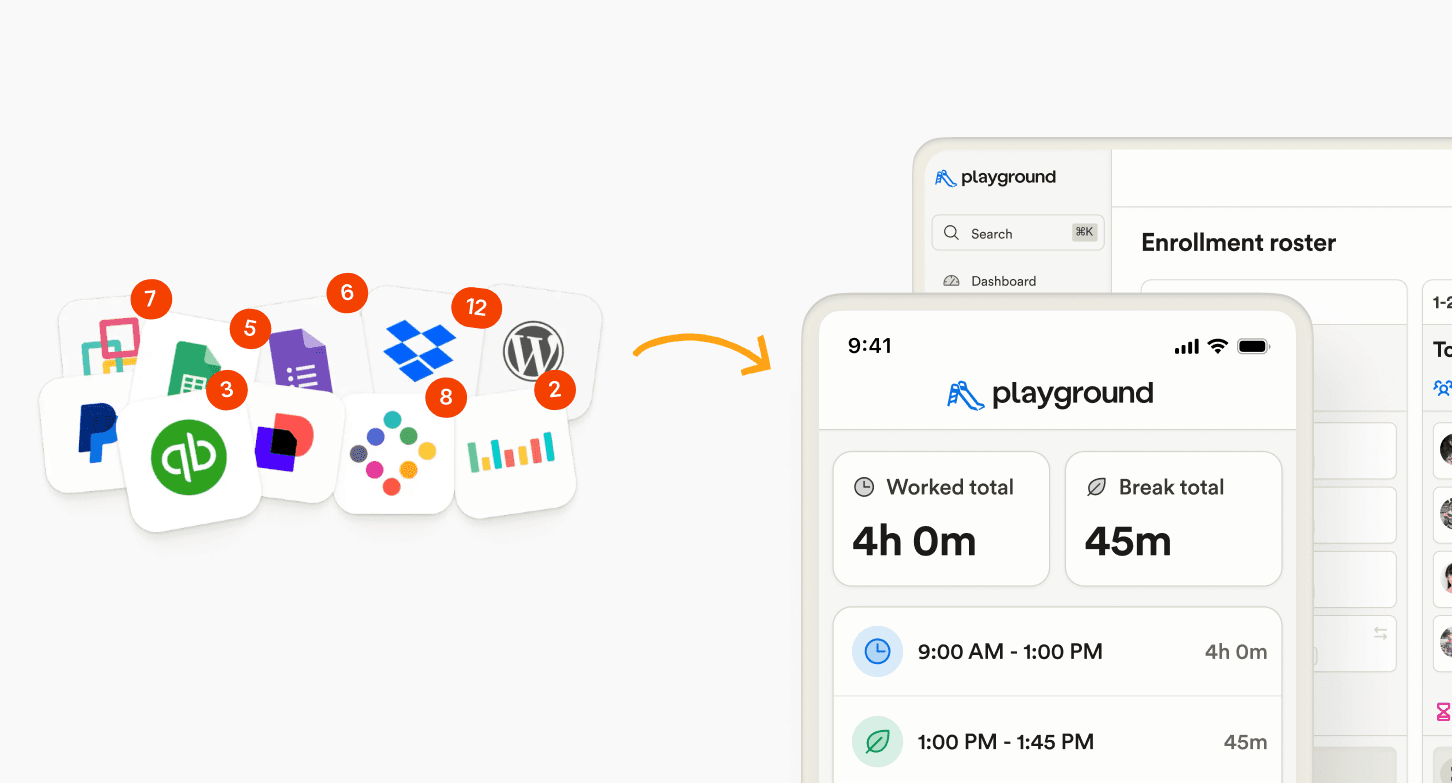
Task: Click the 4h 0m duration on shift row
Action: [x=1236, y=652]
